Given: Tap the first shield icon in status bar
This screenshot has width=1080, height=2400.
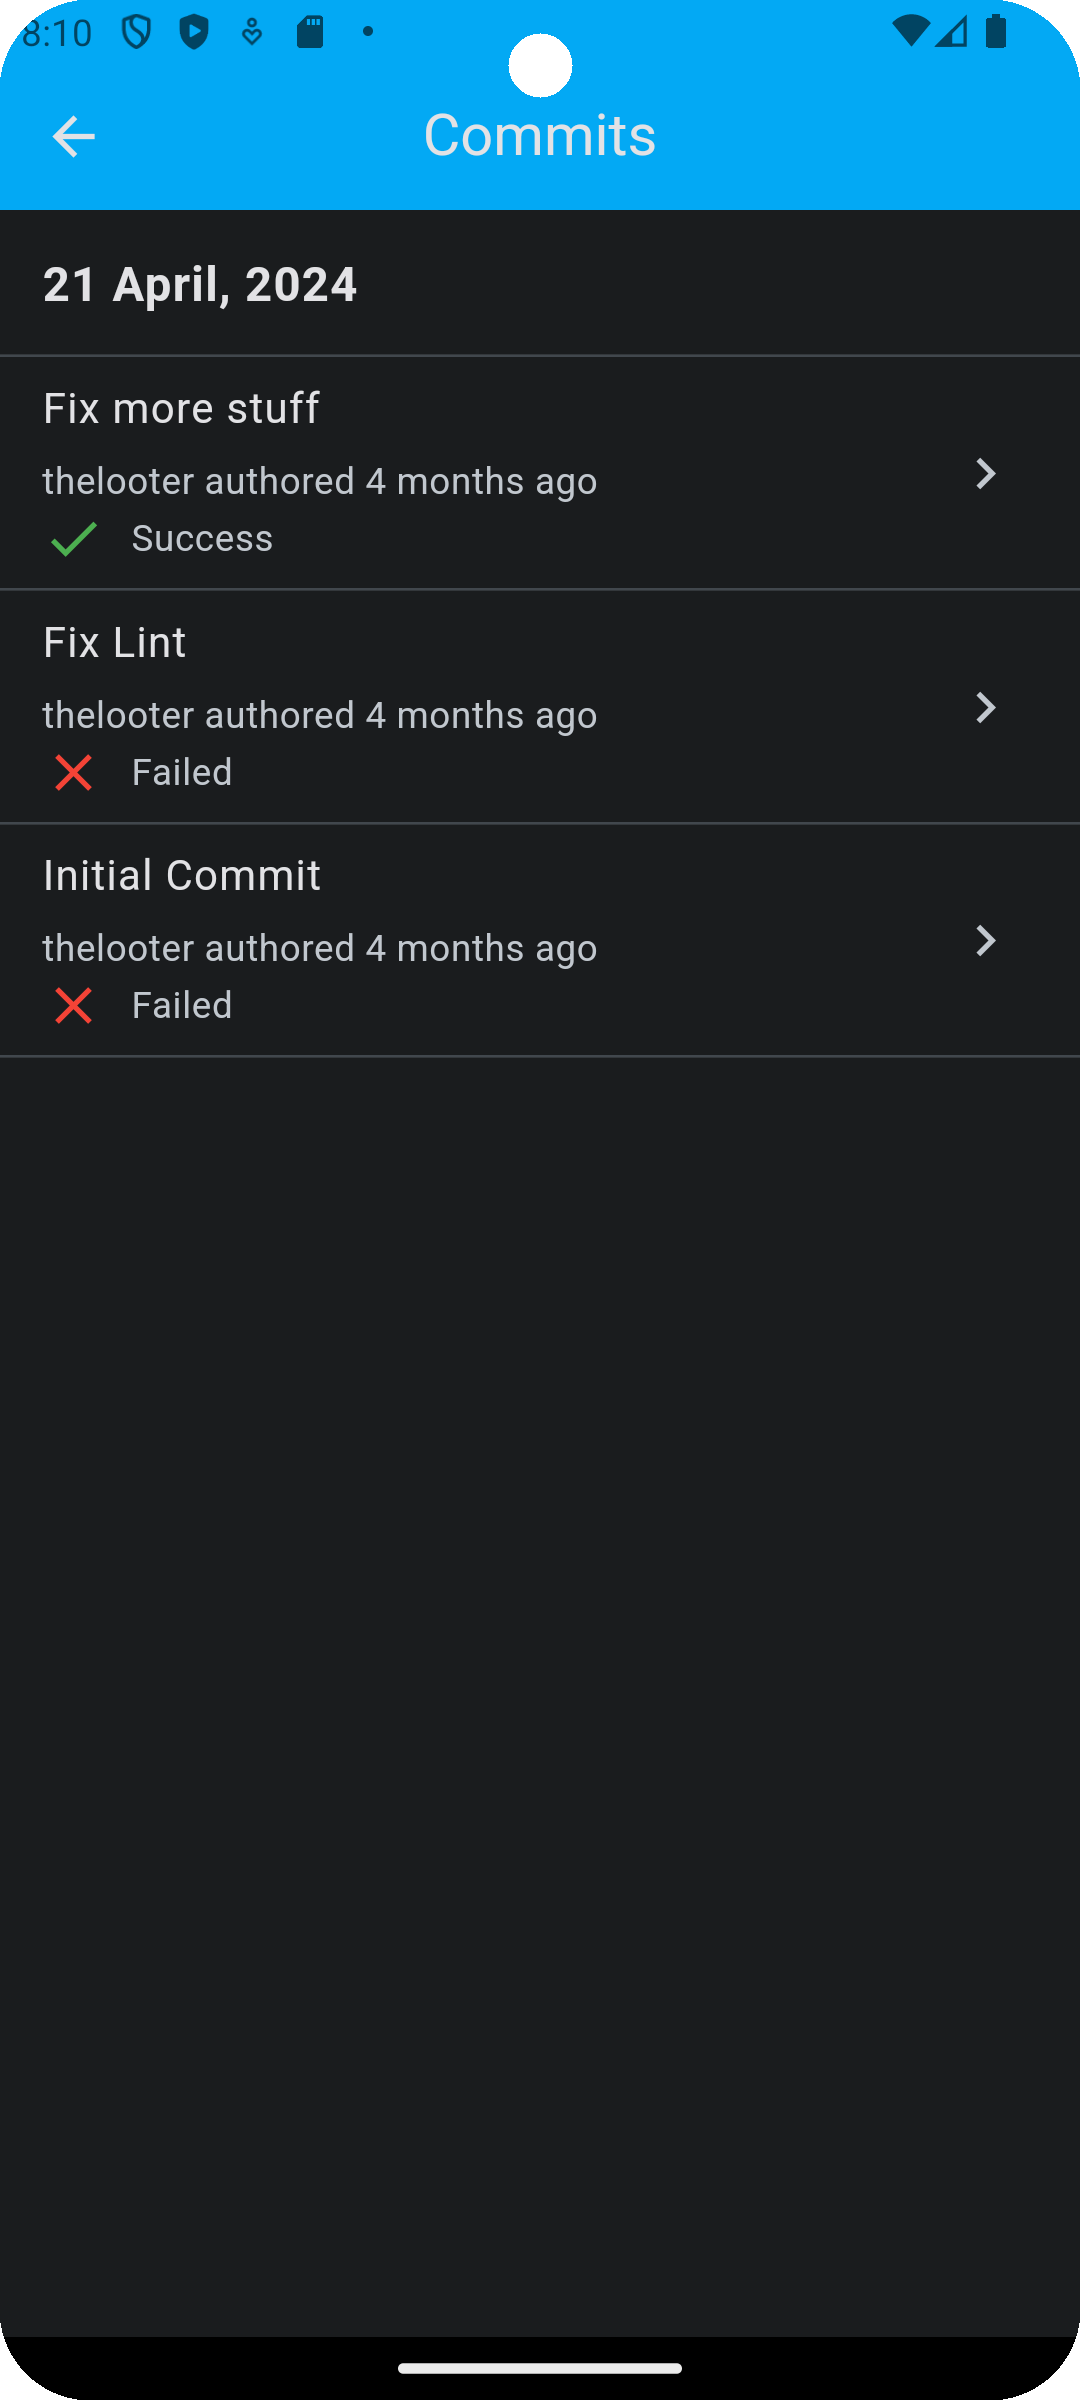Looking at the screenshot, I should (x=136, y=32).
